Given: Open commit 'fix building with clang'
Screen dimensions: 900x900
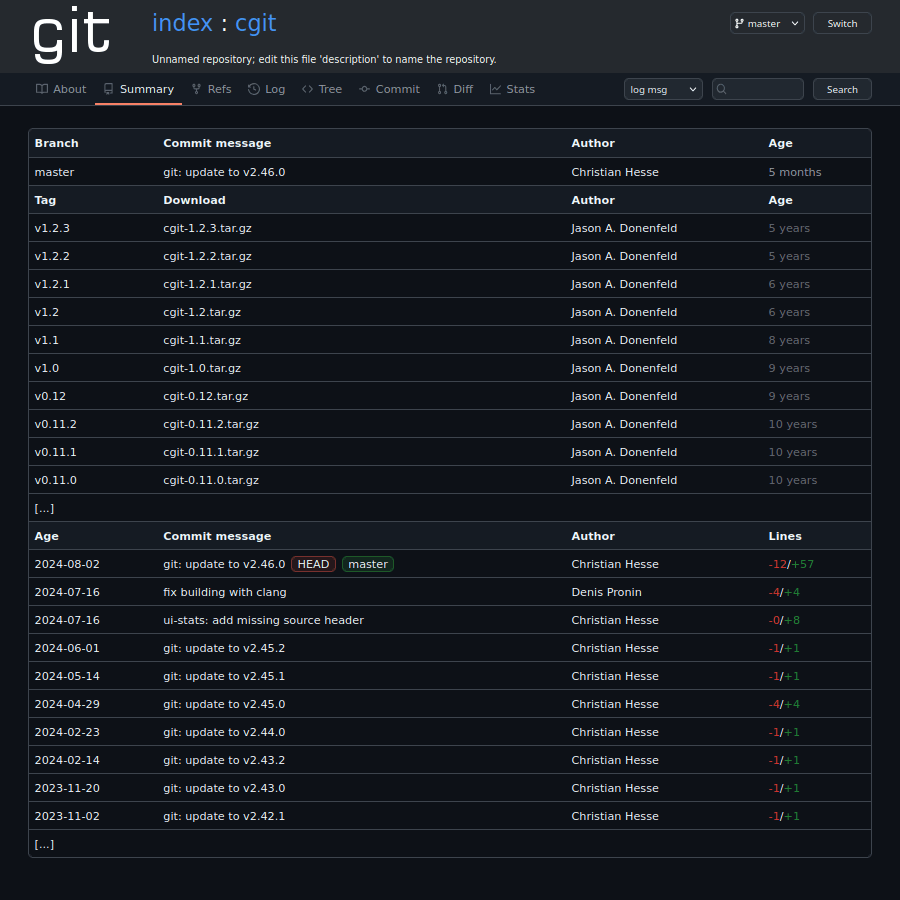Looking at the screenshot, I should (224, 592).
